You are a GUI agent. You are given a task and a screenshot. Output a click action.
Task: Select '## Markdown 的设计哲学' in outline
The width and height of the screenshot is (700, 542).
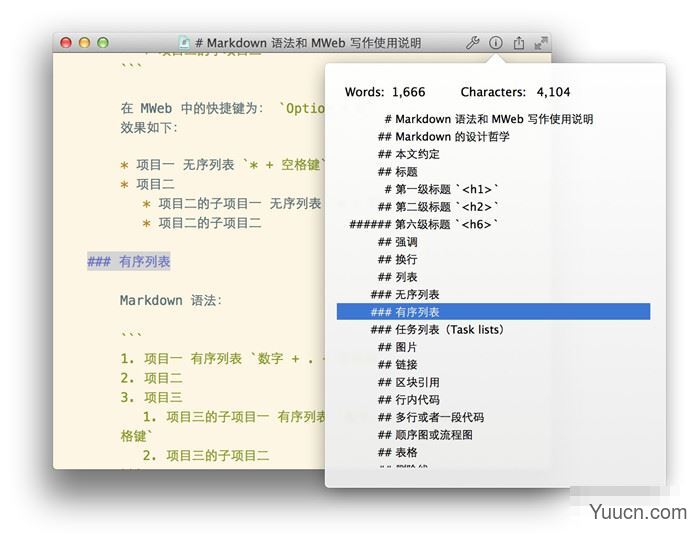[x=444, y=137]
